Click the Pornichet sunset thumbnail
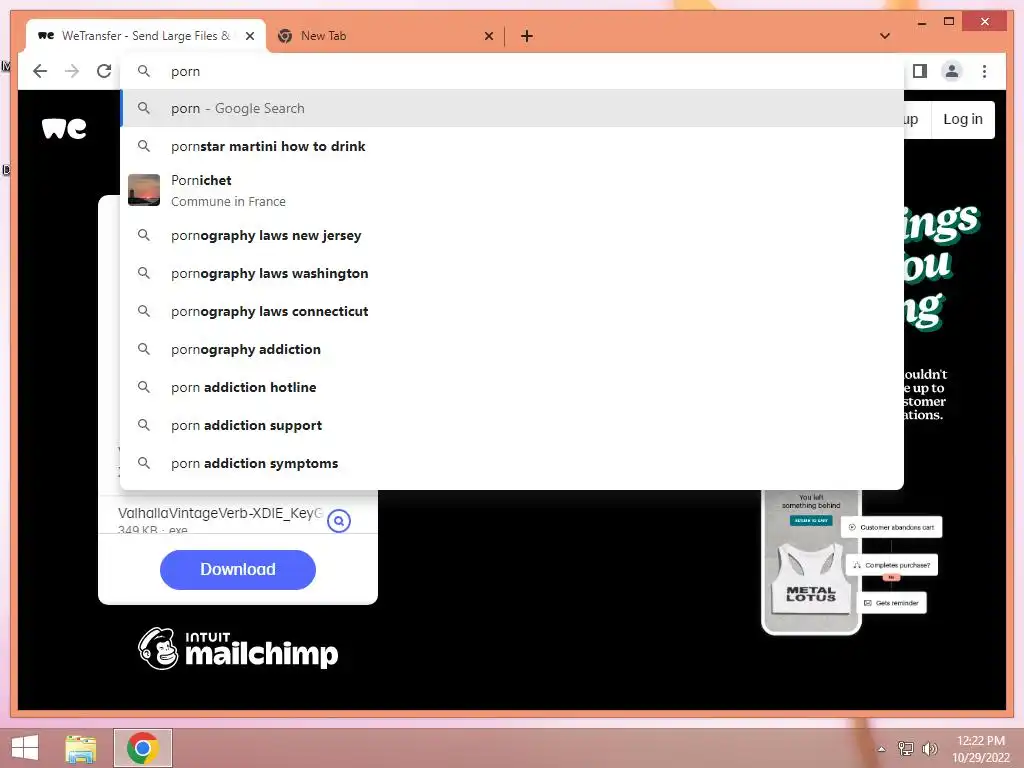The height and width of the screenshot is (768, 1024). [x=144, y=190]
